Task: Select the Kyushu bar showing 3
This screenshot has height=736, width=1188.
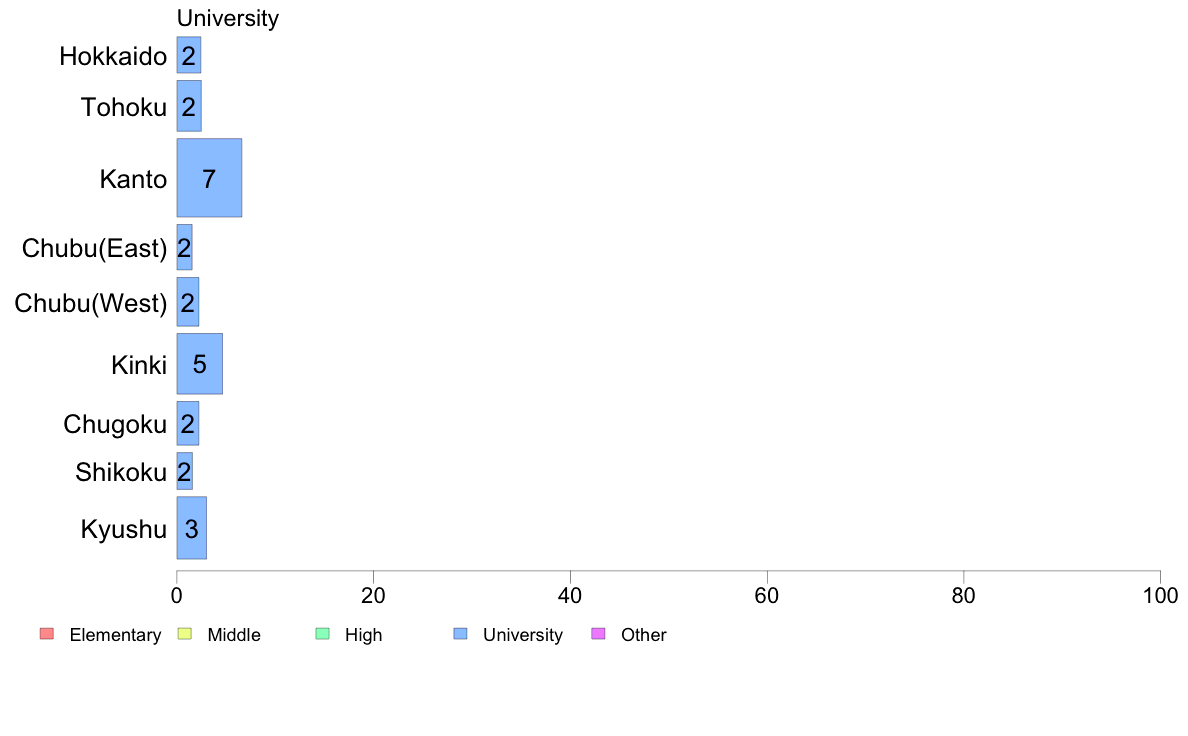Action: [192, 528]
